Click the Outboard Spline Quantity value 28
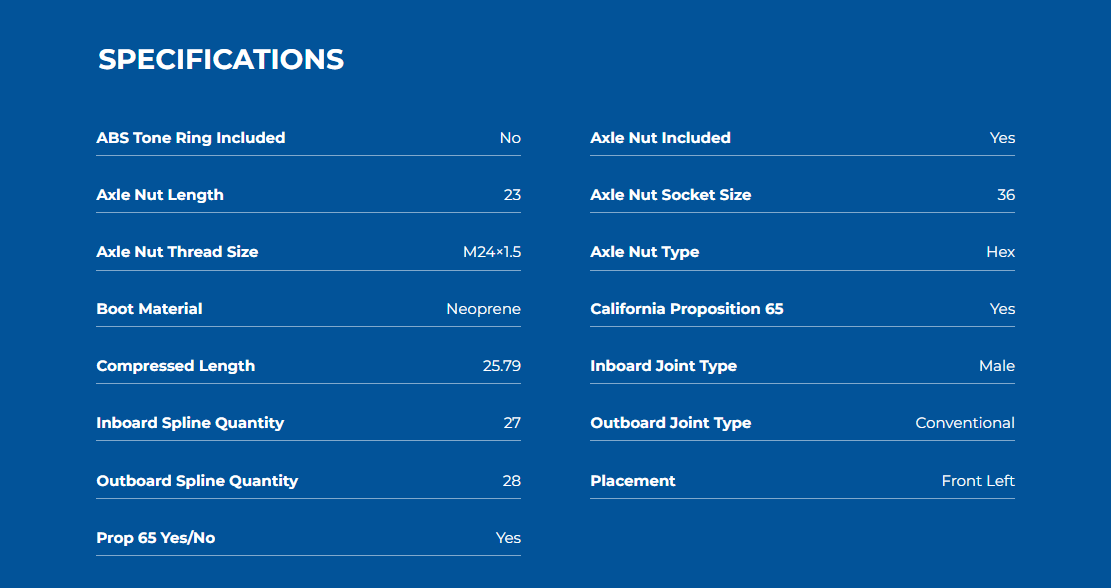 click(512, 480)
